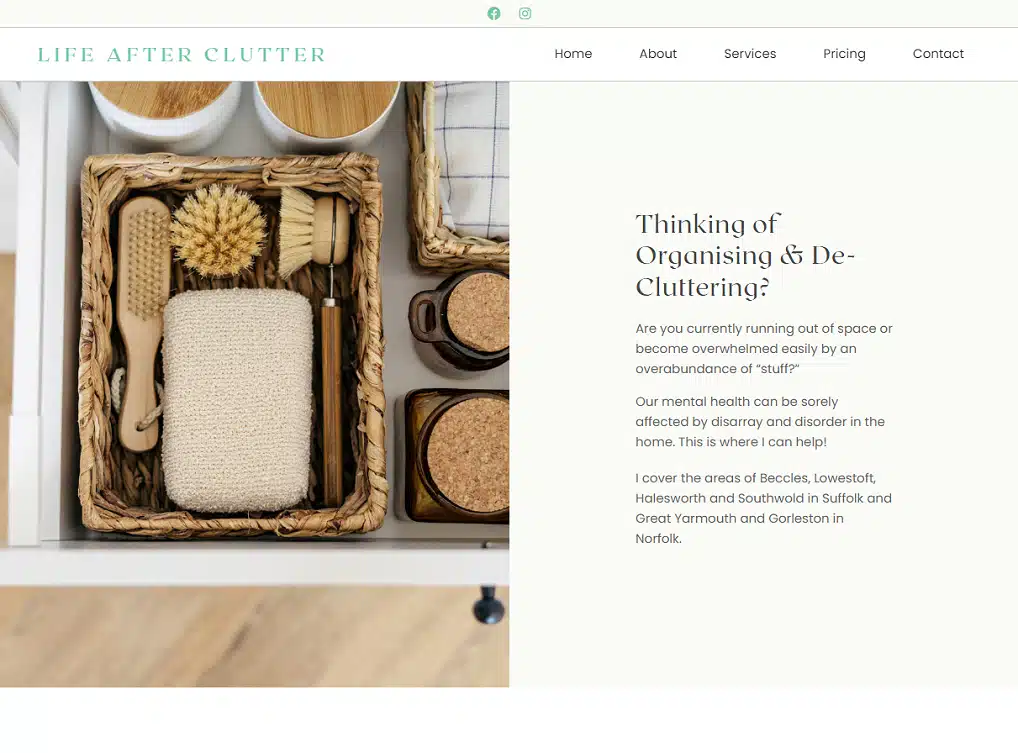The width and height of the screenshot is (1018, 753).
Task: Click the text listing Beccles and Lowestoft areas
Action: (764, 508)
